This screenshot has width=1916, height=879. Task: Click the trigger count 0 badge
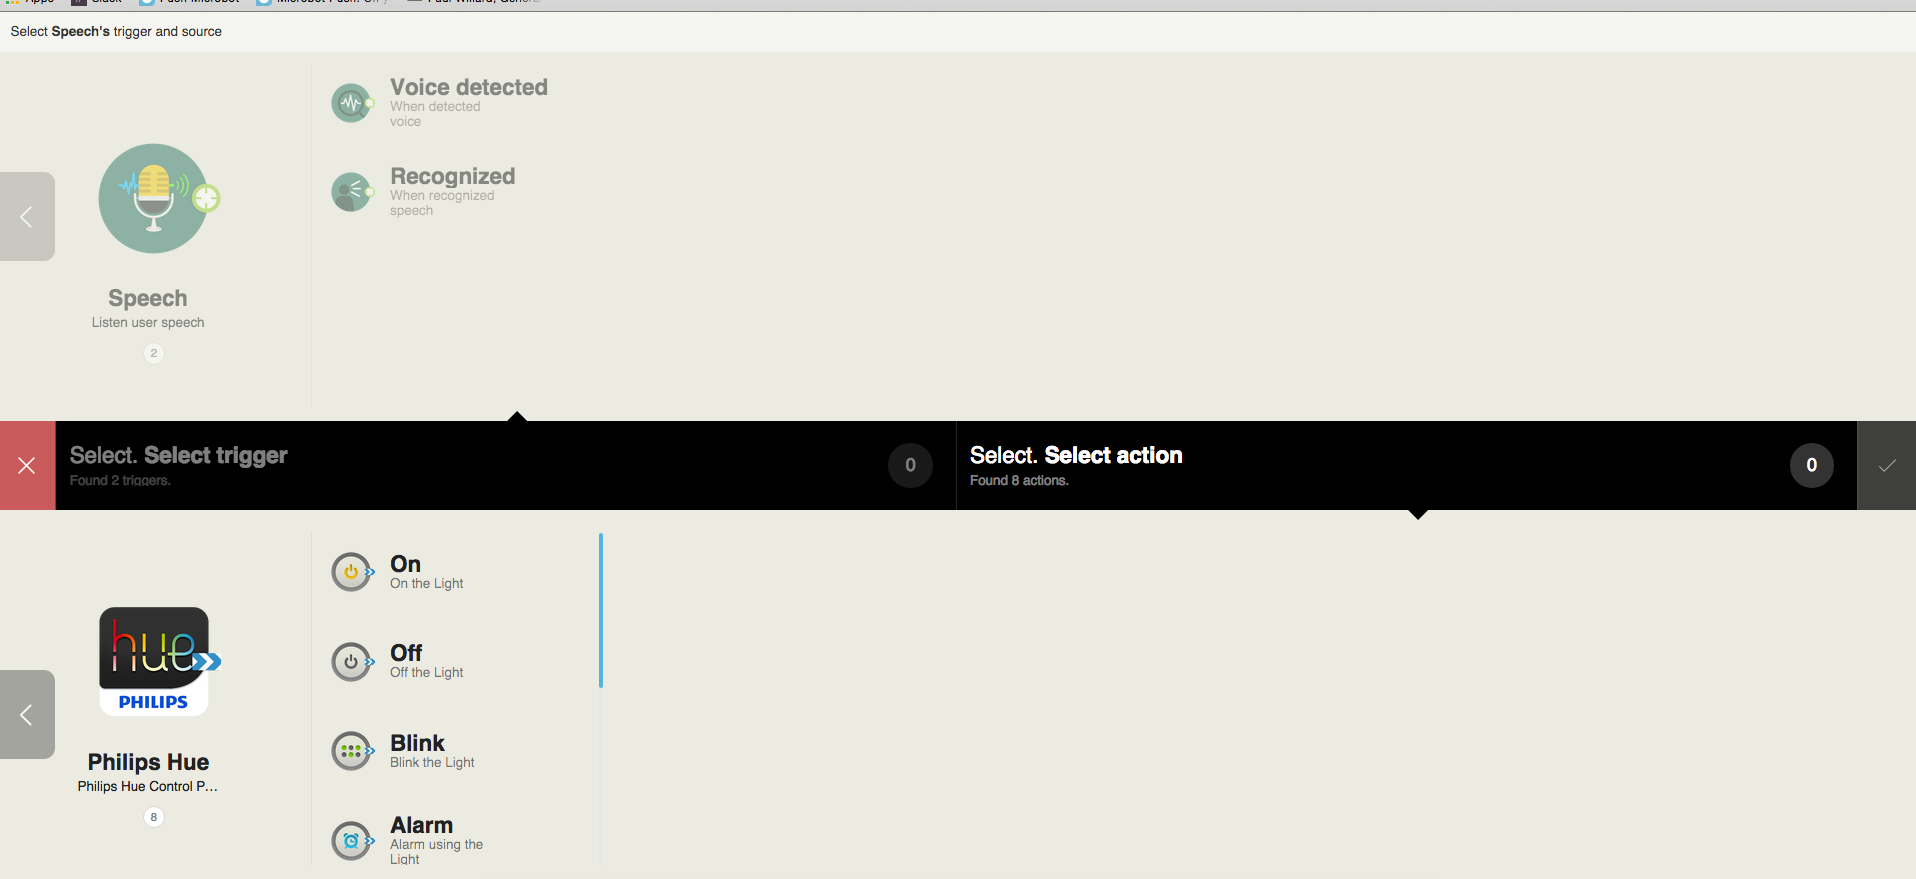pos(910,465)
